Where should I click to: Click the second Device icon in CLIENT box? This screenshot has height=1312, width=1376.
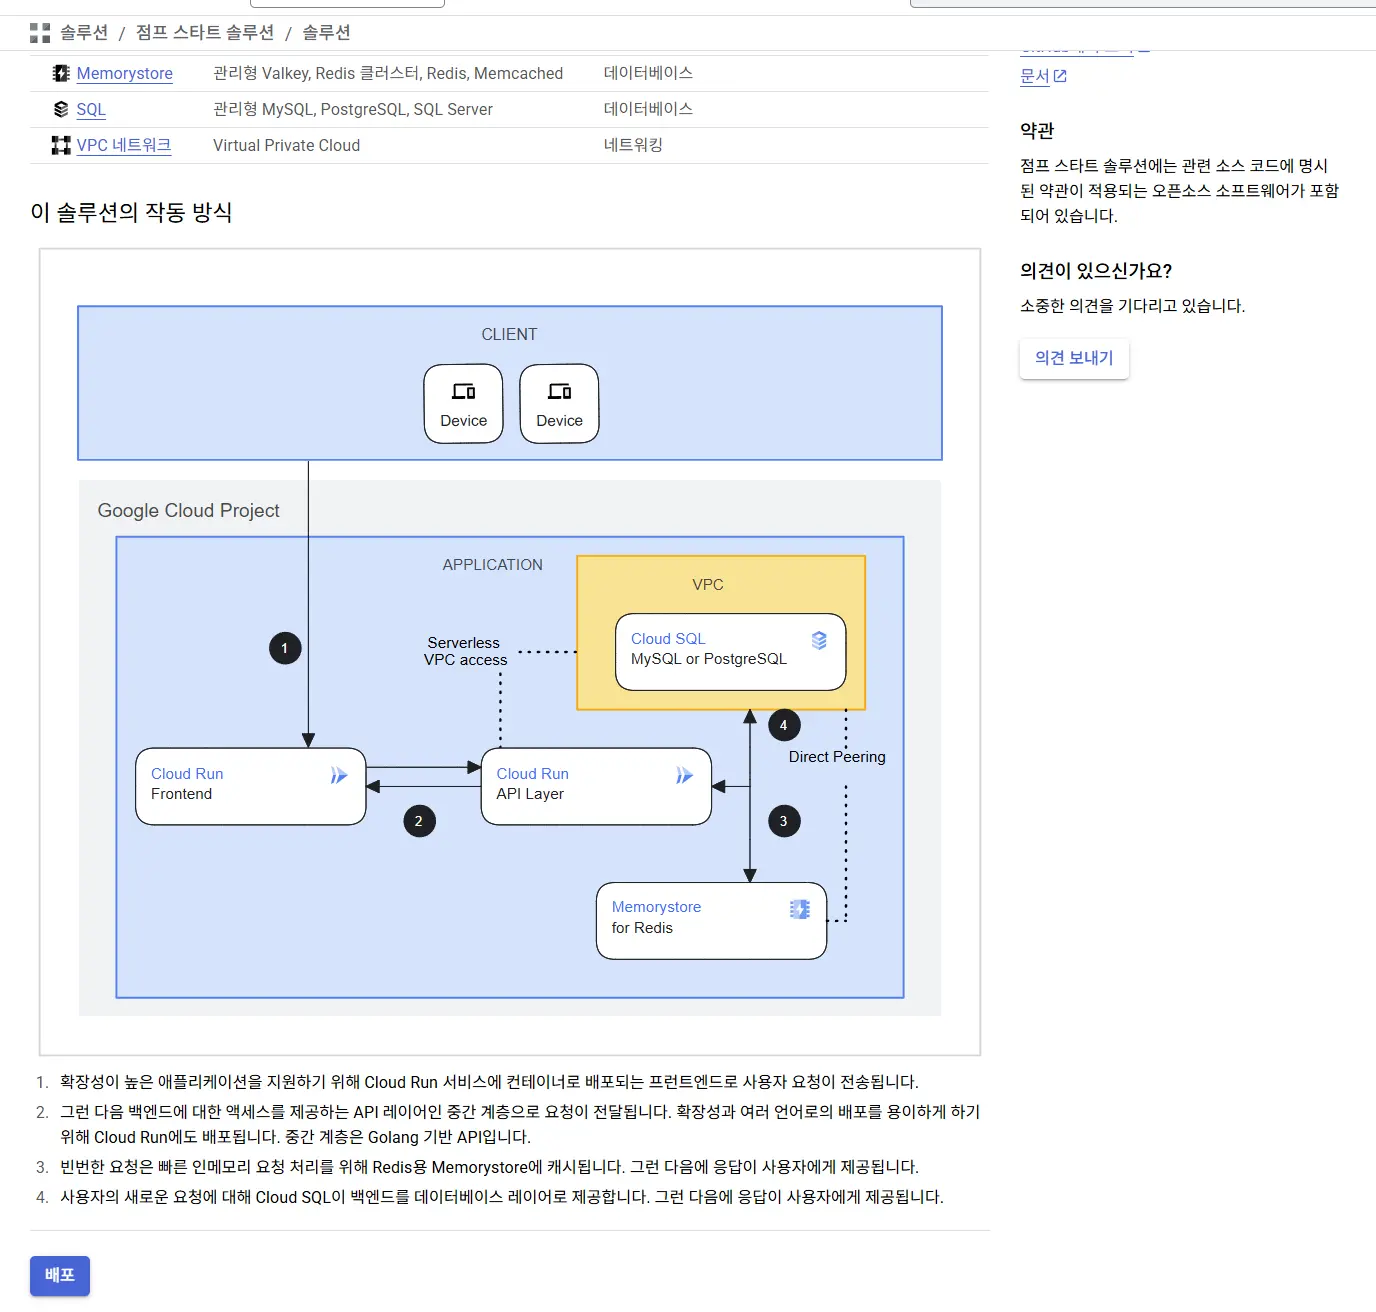click(559, 392)
